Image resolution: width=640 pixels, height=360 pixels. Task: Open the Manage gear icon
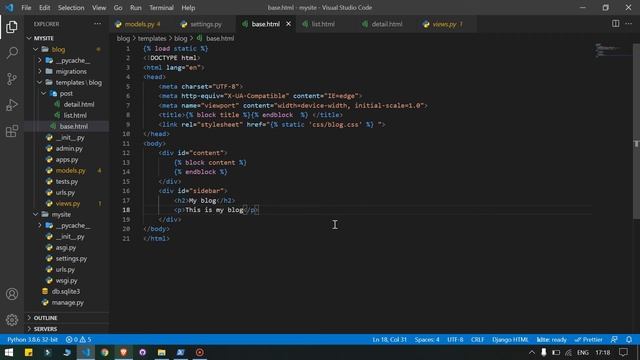point(12,320)
